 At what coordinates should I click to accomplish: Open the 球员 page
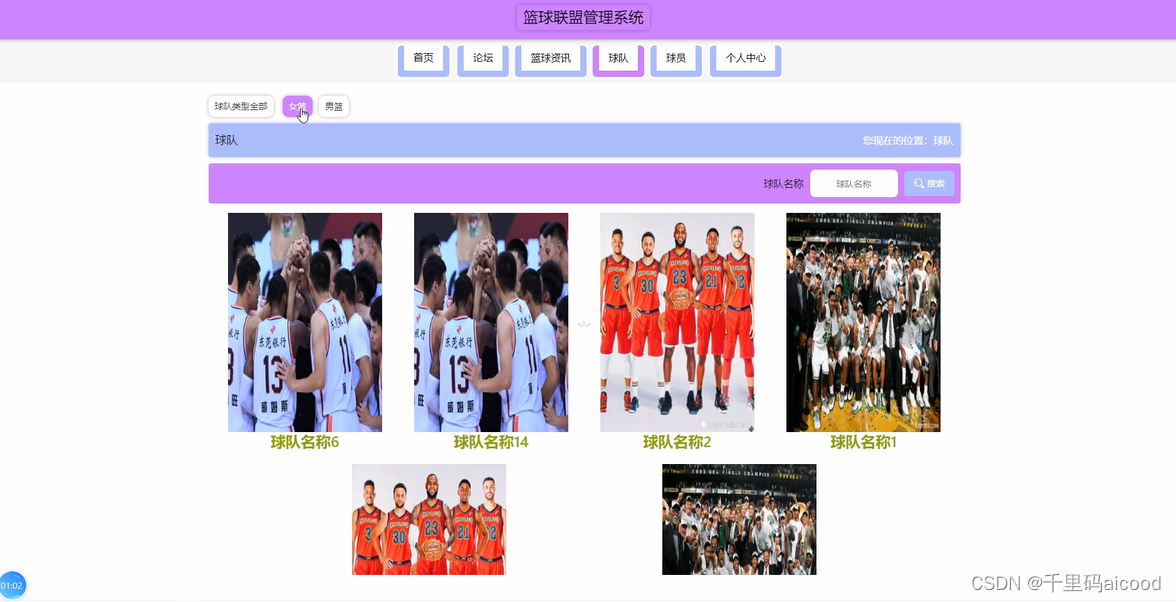click(x=676, y=59)
